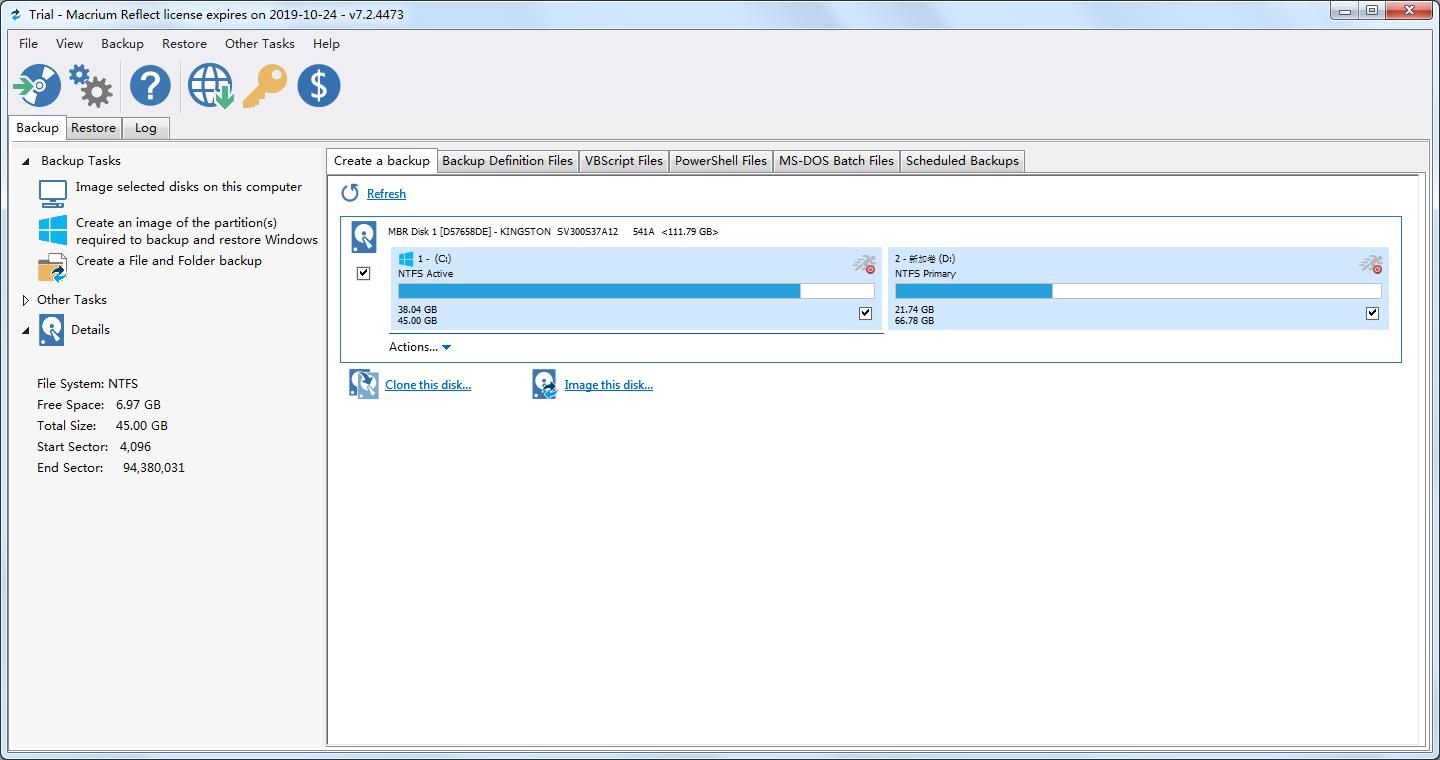Toggle the D: partition checkbox
Image resolution: width=1440 pixels, height=760 pixels.
click(1372, 313)
